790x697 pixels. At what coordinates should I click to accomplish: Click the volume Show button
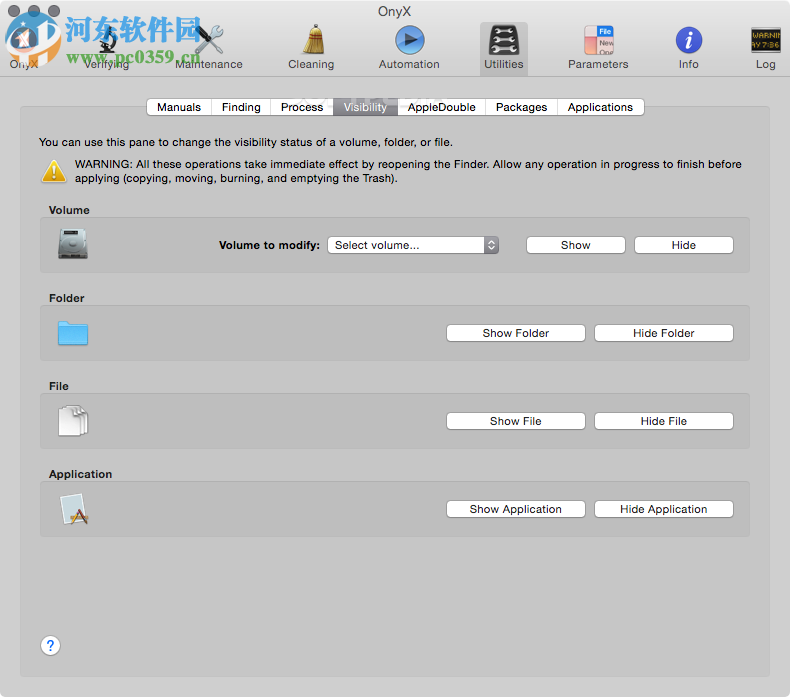(576, 245)
